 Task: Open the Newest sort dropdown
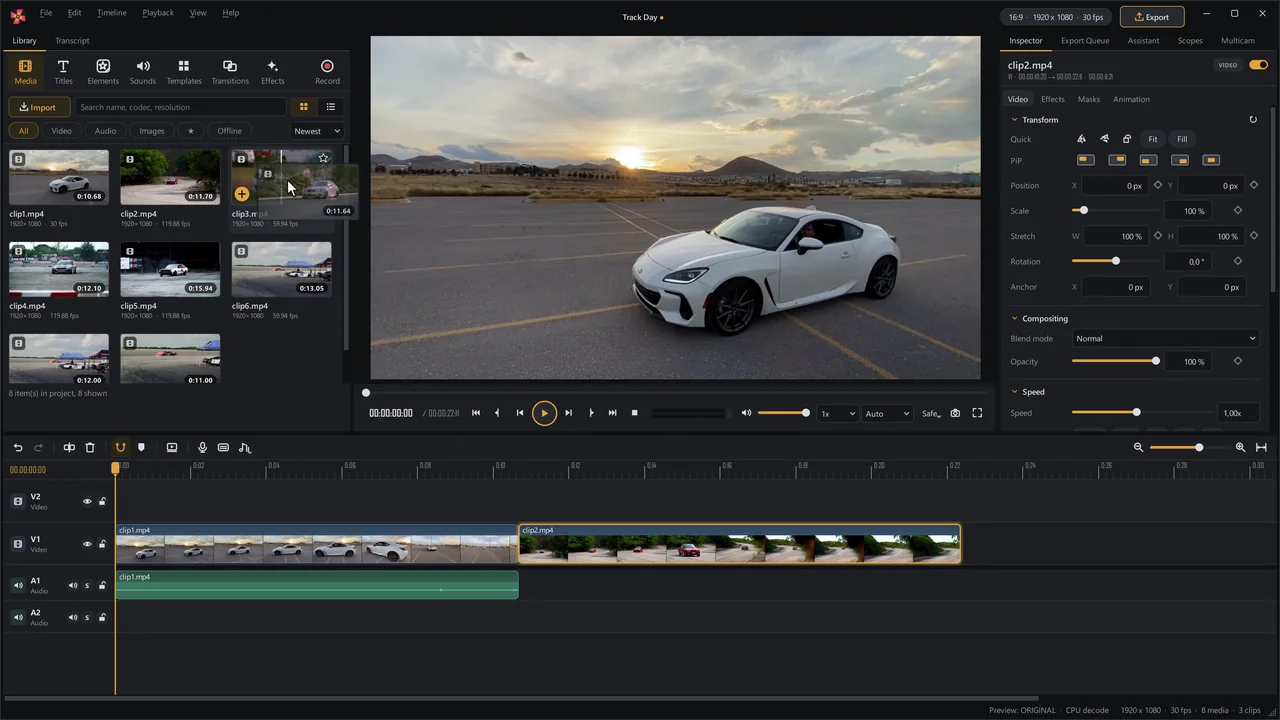317,131
